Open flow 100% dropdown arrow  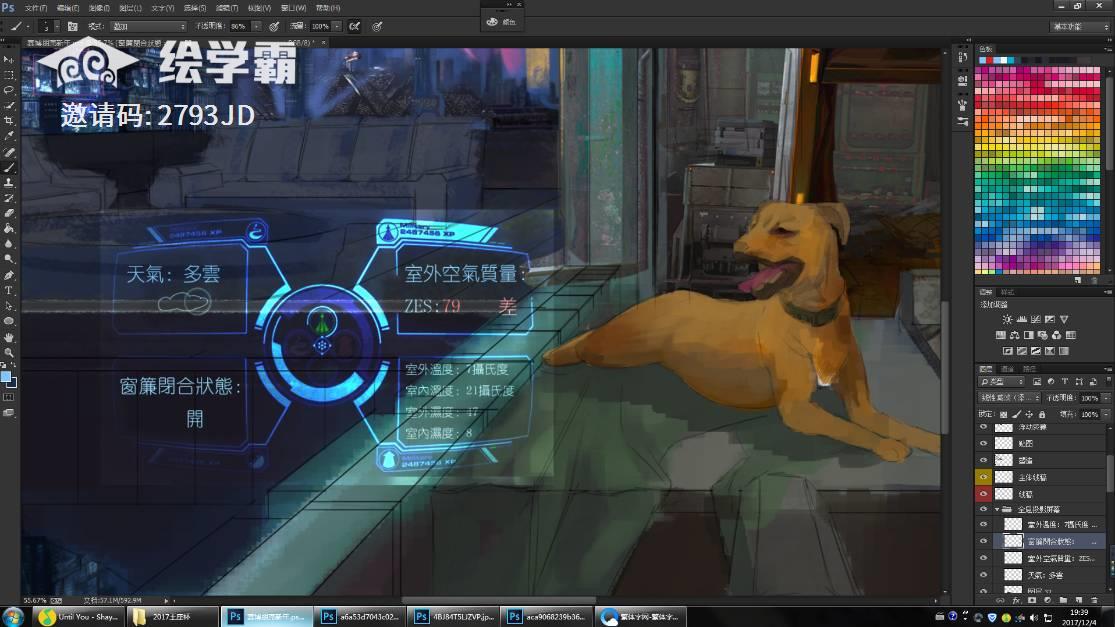click(x=337, y=26)
